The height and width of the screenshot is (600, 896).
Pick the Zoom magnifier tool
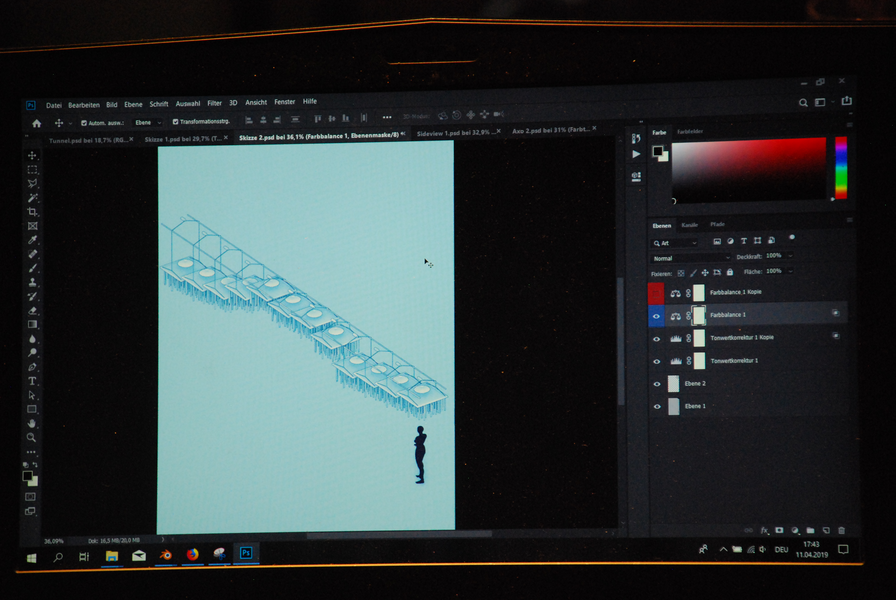click(x=32, y=437)
